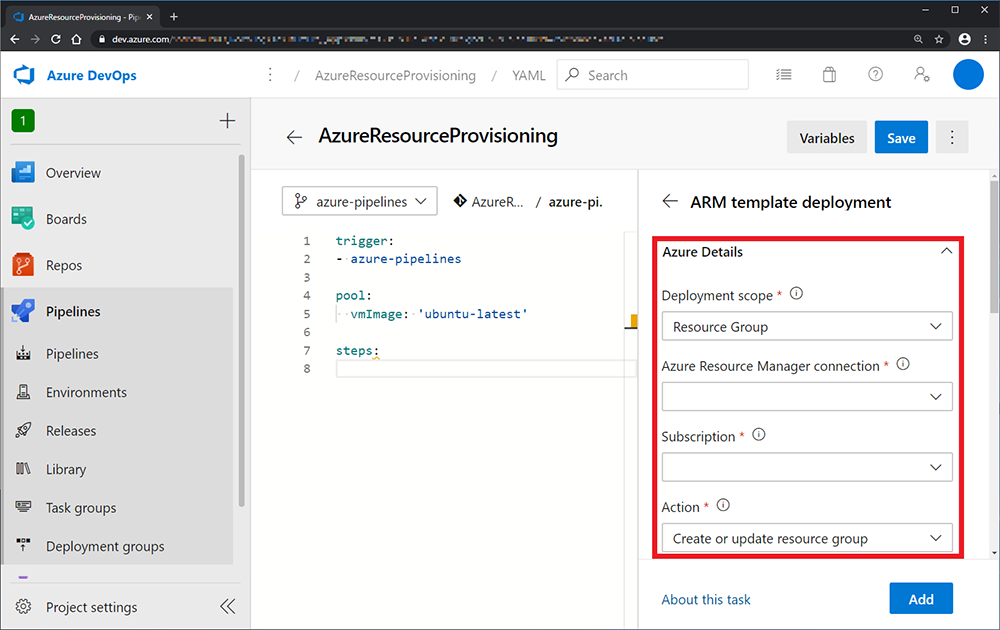The height and width of the screenshot is (630, 1000).
Task: Open a new browser tab
Action: (x=173, y=17)
